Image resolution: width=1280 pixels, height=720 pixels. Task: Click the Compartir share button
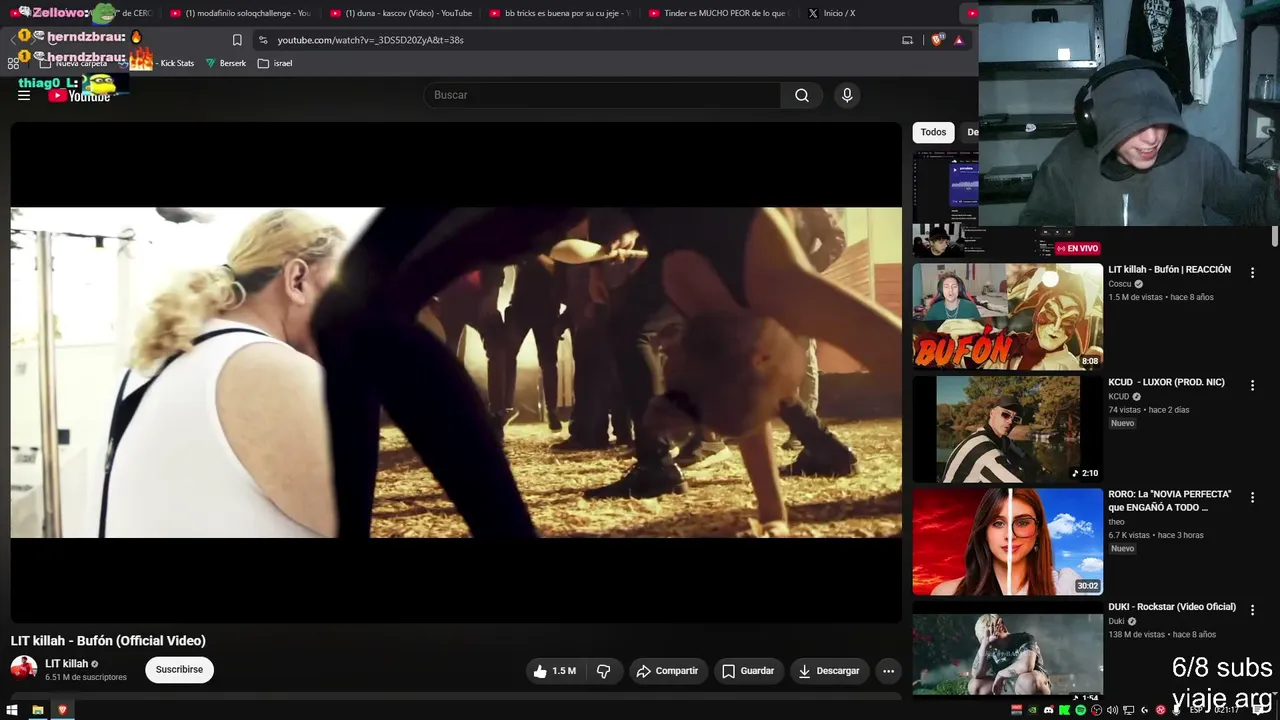[668, 671]
